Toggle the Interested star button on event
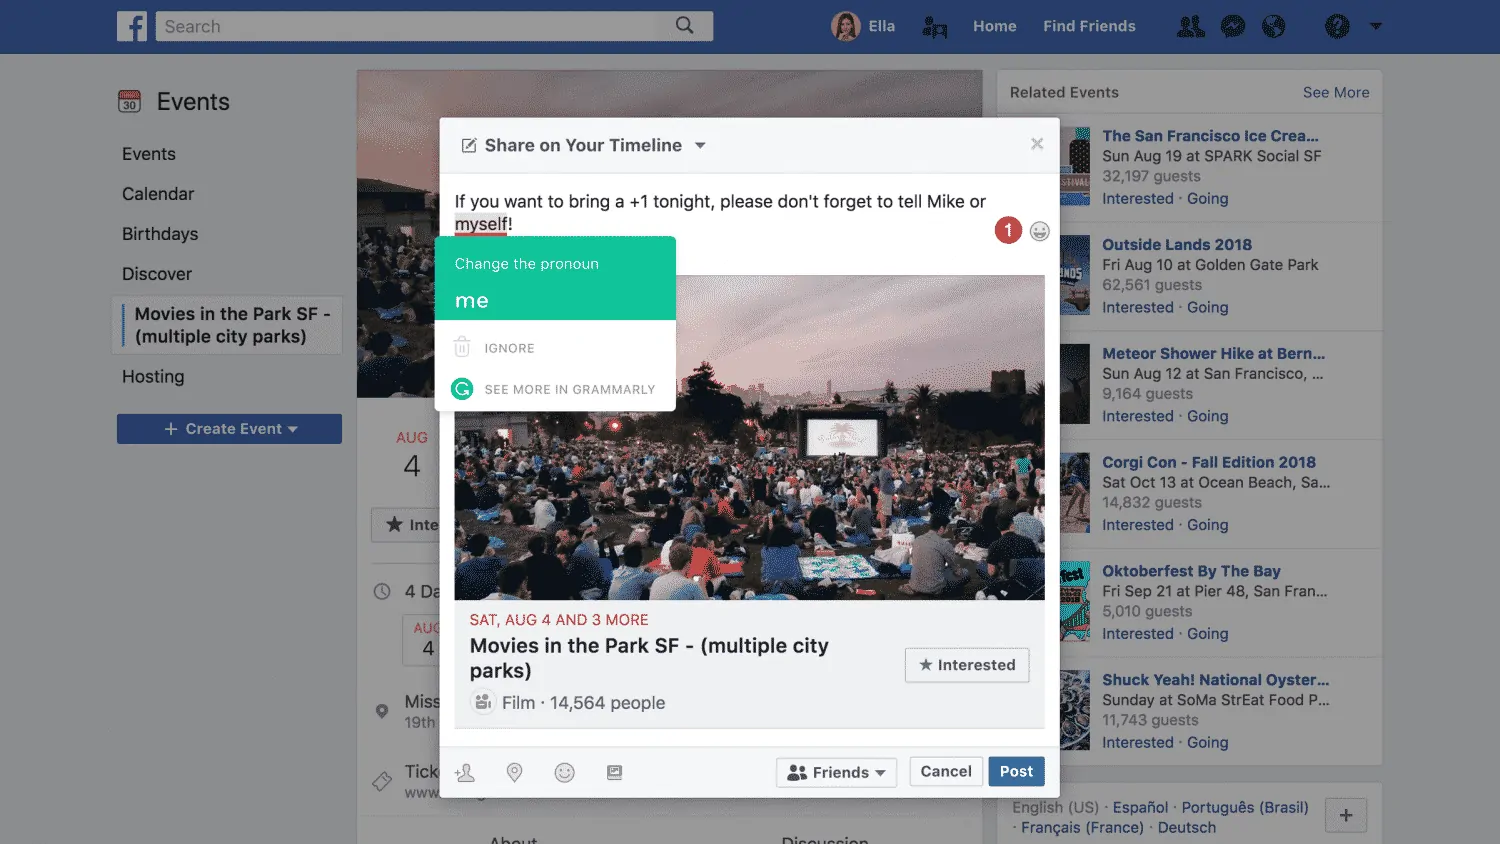1500x844 pixels. click(967, 665)
